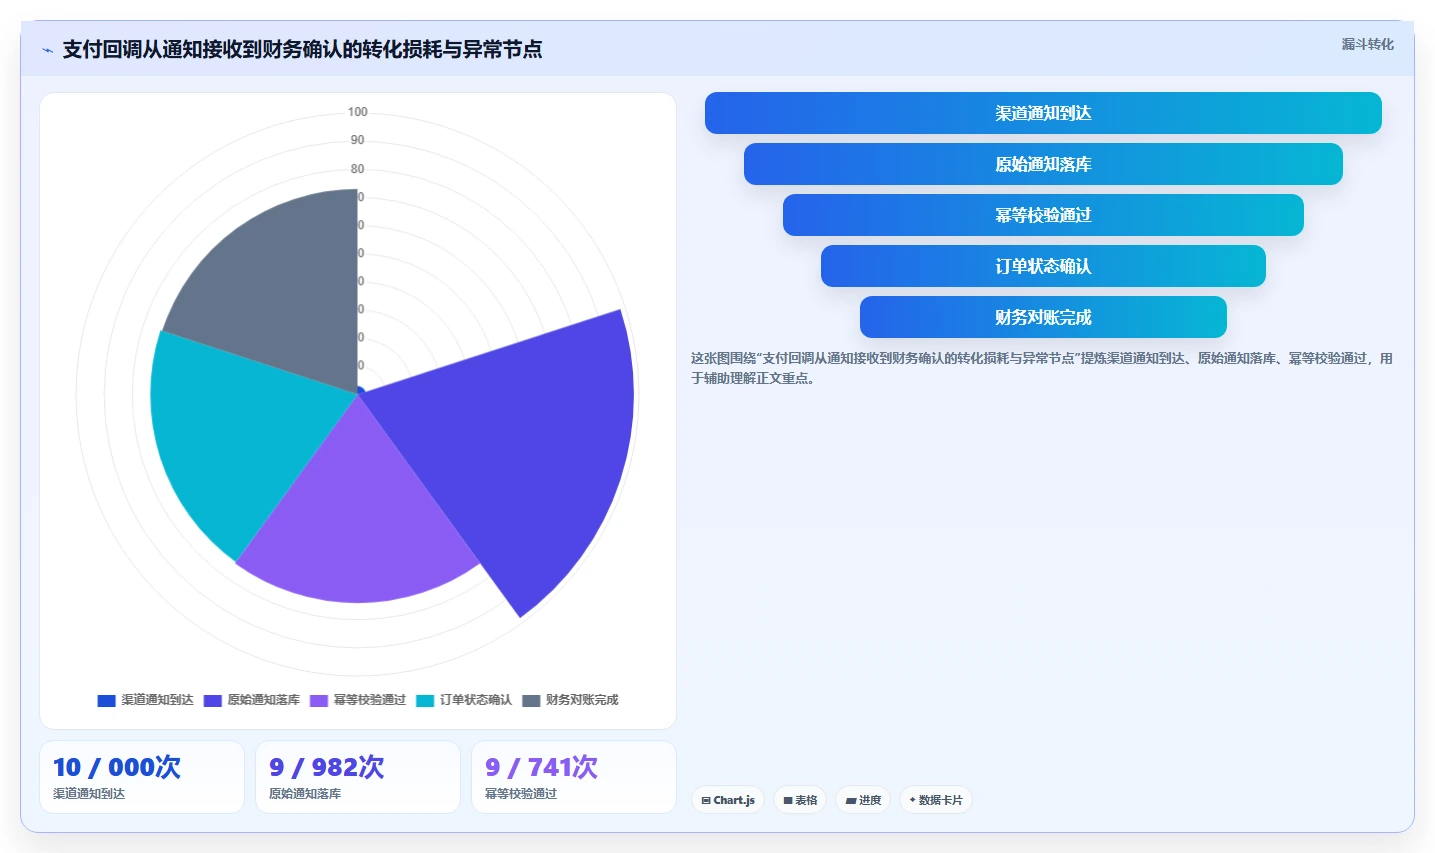
Task: Toggle 渠道通知到达 legend swatch
Action: (107, 700)
